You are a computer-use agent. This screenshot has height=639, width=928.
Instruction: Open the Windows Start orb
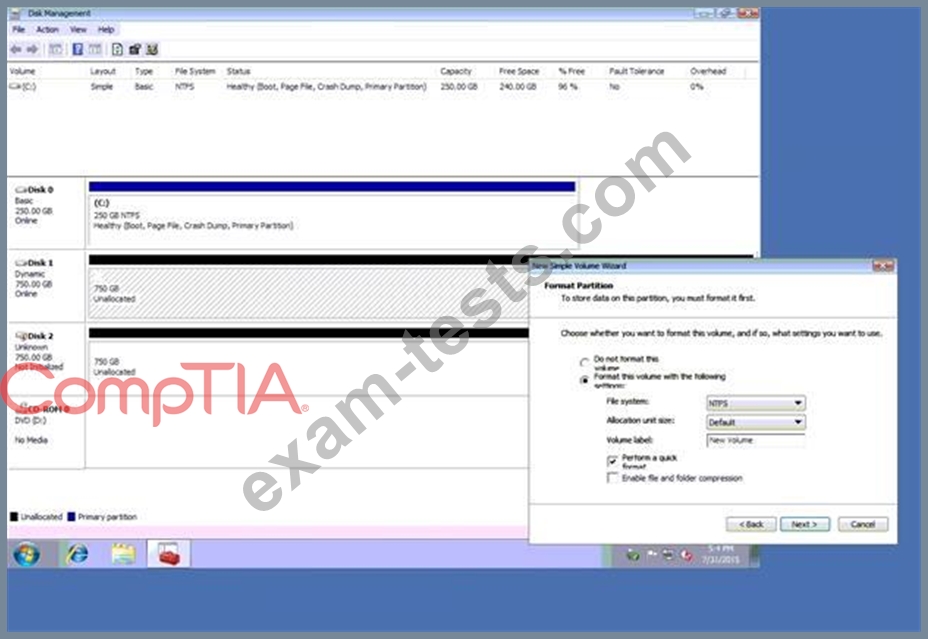tap(27, 554)
